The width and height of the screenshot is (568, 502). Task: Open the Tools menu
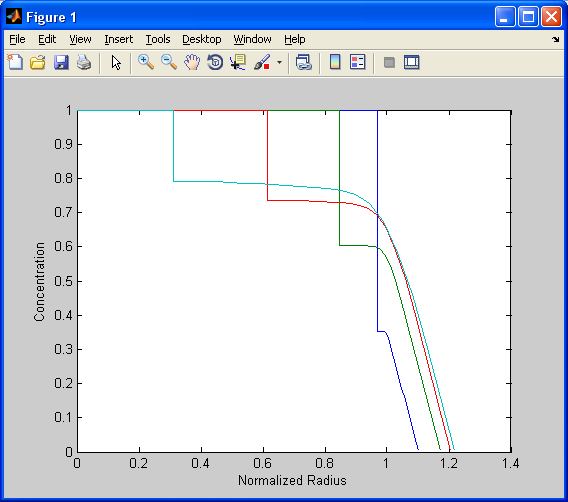[x=158, y=39]
